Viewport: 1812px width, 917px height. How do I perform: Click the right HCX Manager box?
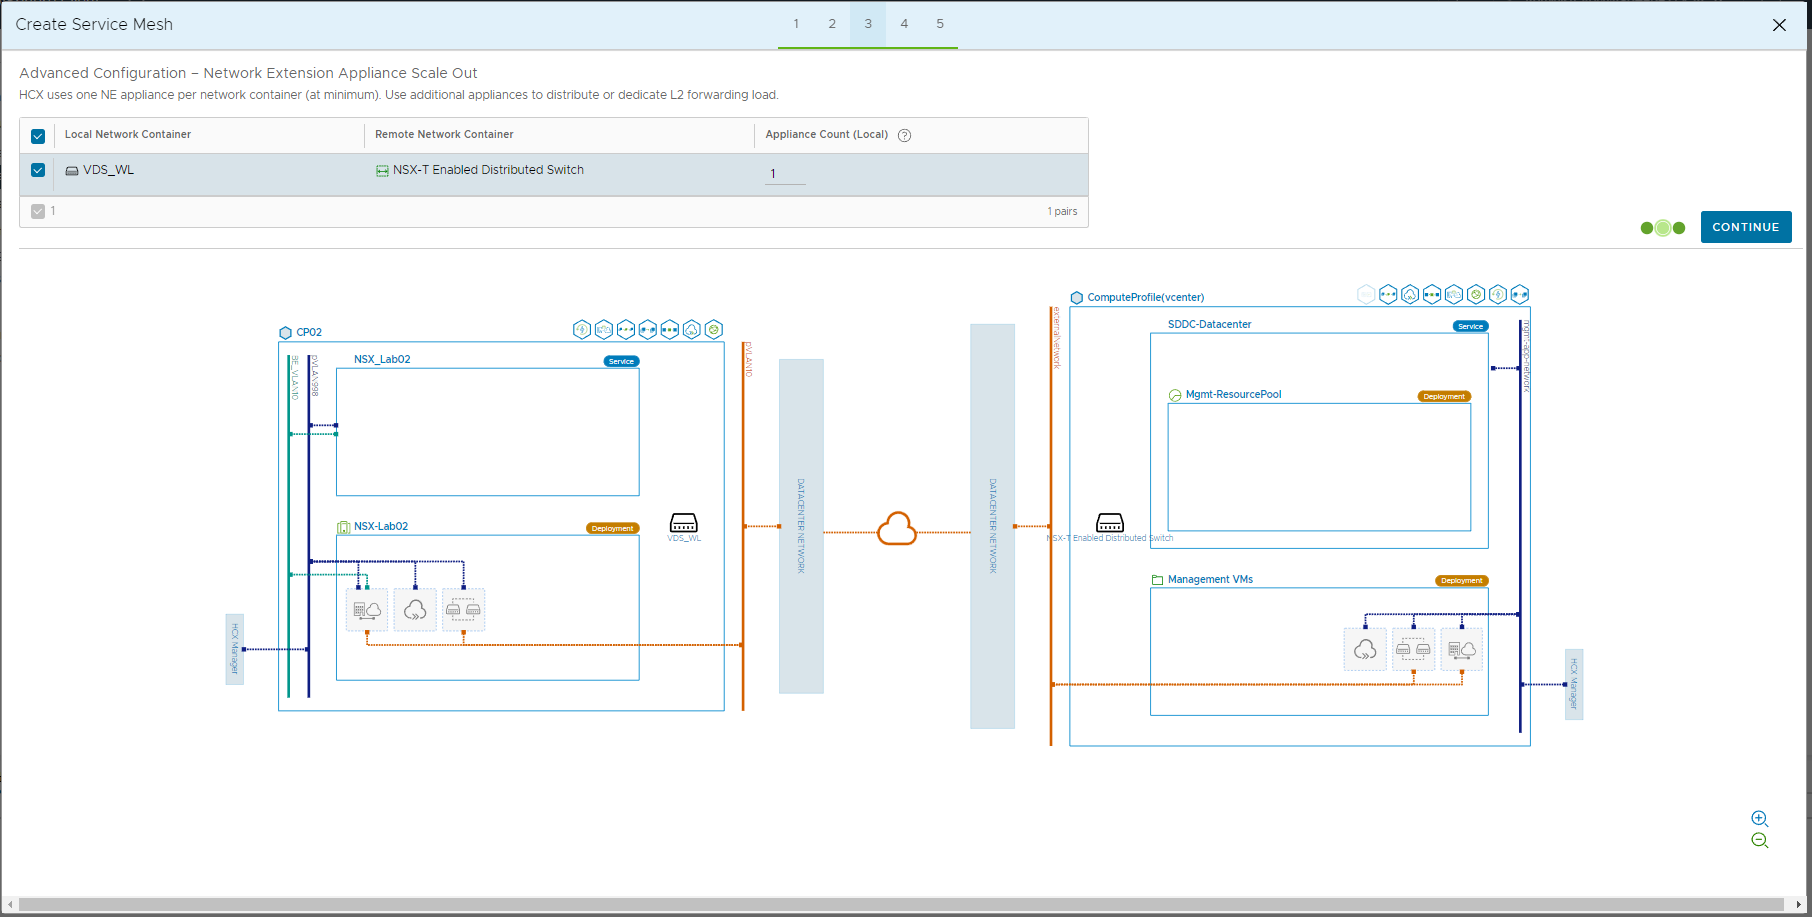[x=1574, y=684]
